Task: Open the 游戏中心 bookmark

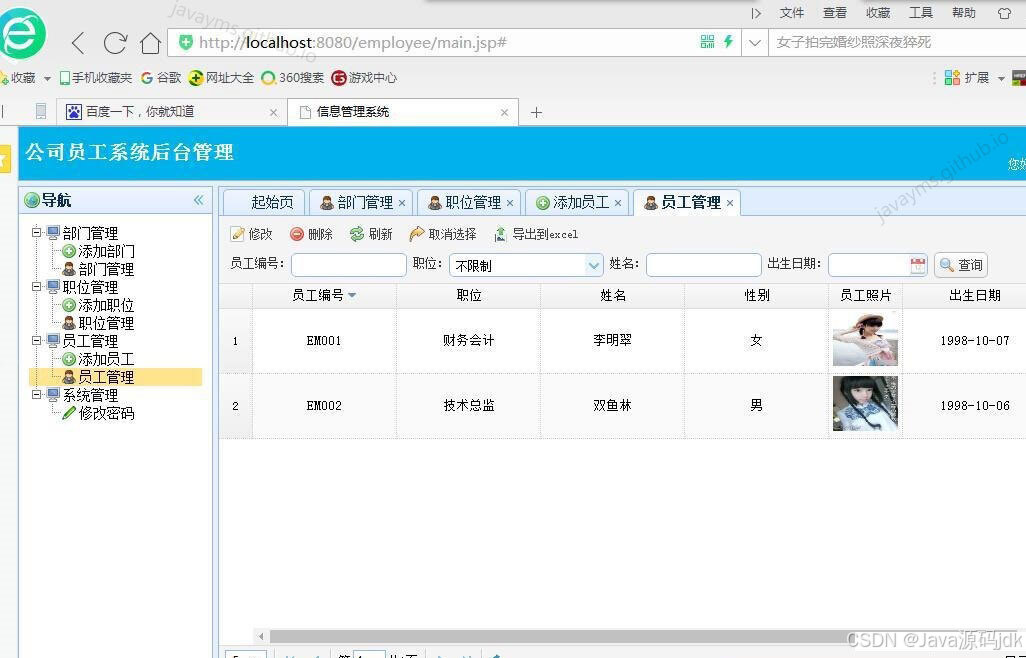Action: (364, 78)
